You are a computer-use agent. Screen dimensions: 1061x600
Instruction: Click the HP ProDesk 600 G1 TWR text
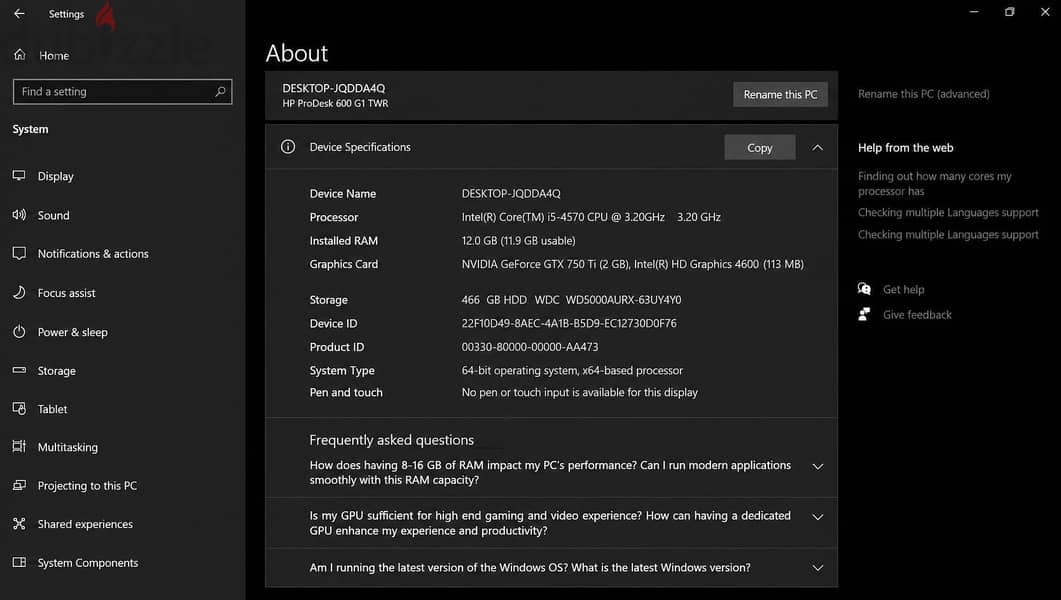coord(335,103)
